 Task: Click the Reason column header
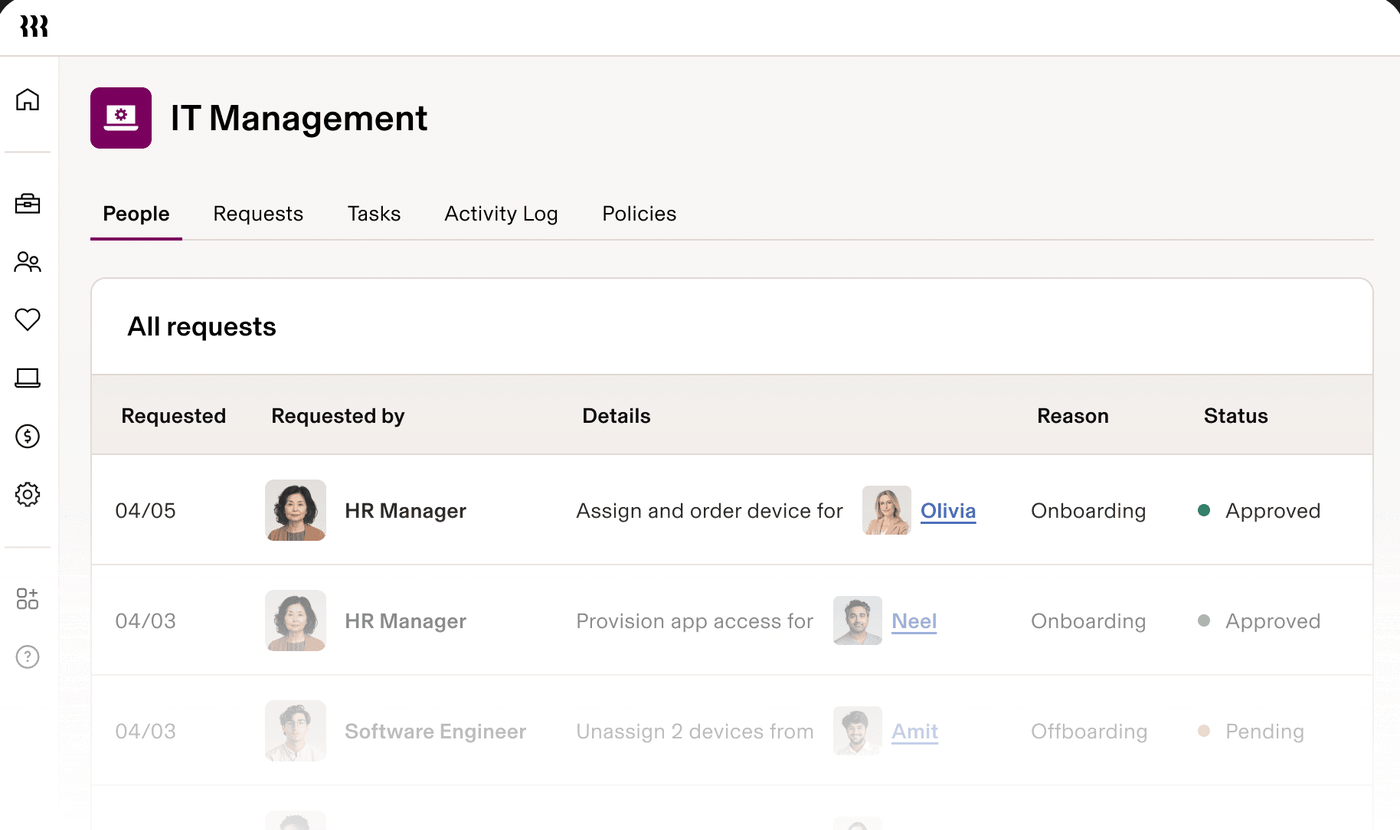coord(1073,416)
